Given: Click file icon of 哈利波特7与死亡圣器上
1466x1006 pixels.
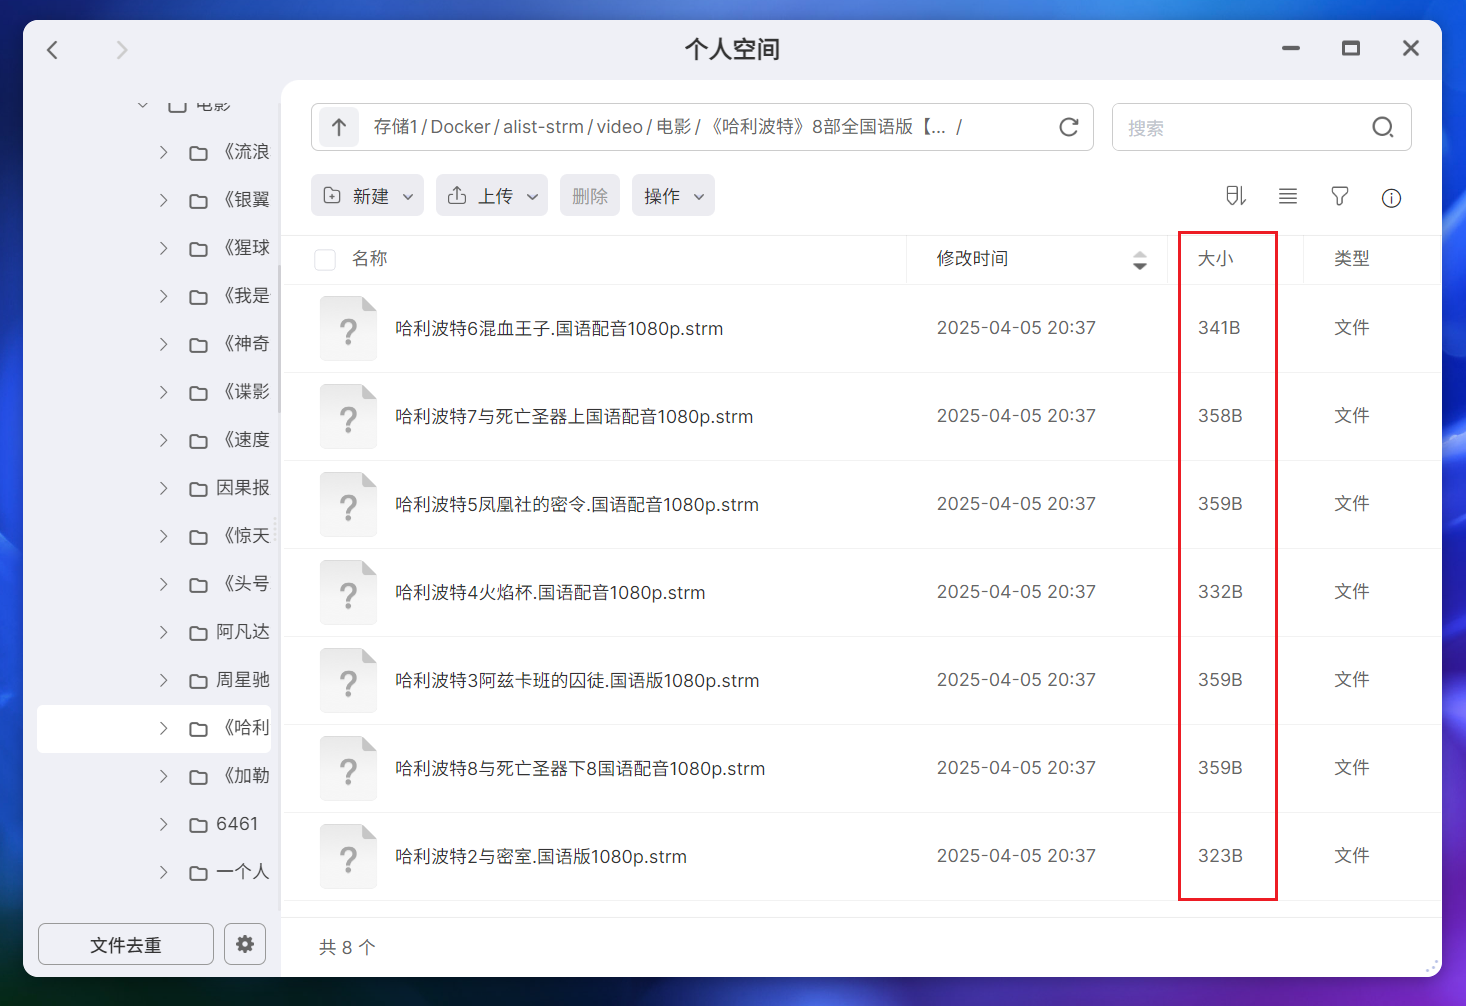Looking at the screenshot, I should pos(348,417).
